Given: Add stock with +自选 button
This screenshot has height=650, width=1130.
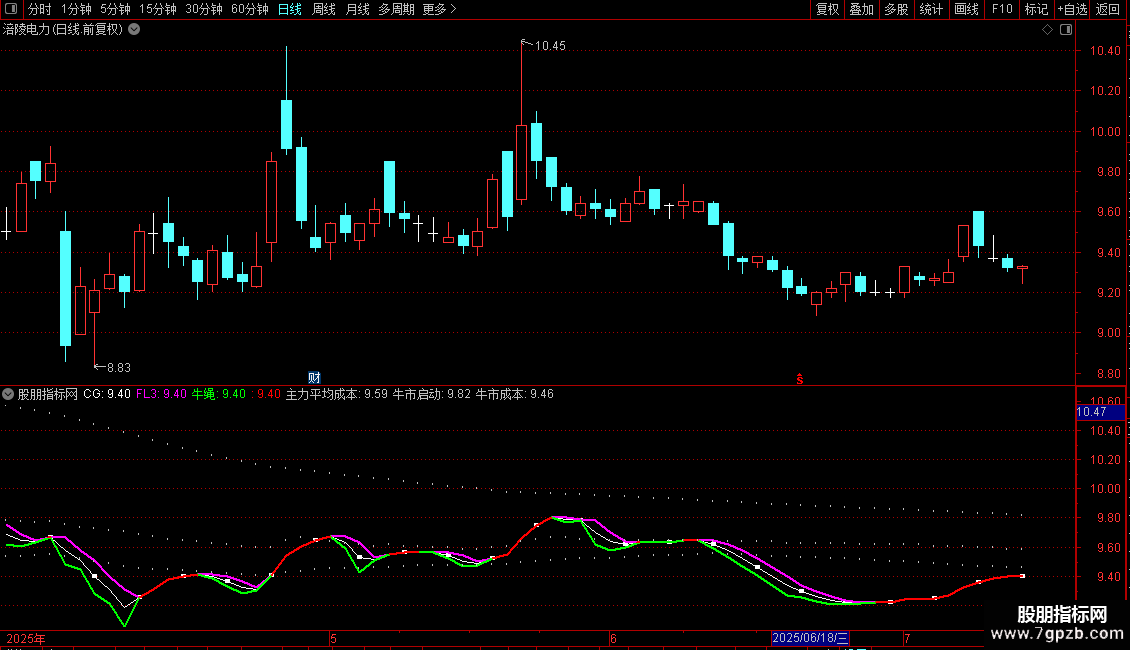Looking at the screenshot, I should pyautogui.click(x=1072, y=9).
